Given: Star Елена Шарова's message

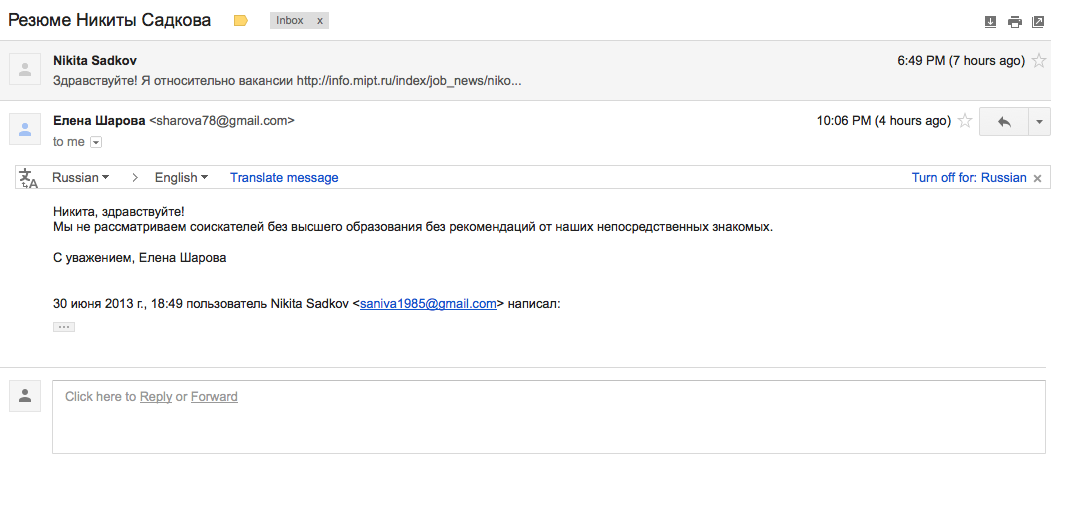Looking at the screenshot, I should pos(965,121).
